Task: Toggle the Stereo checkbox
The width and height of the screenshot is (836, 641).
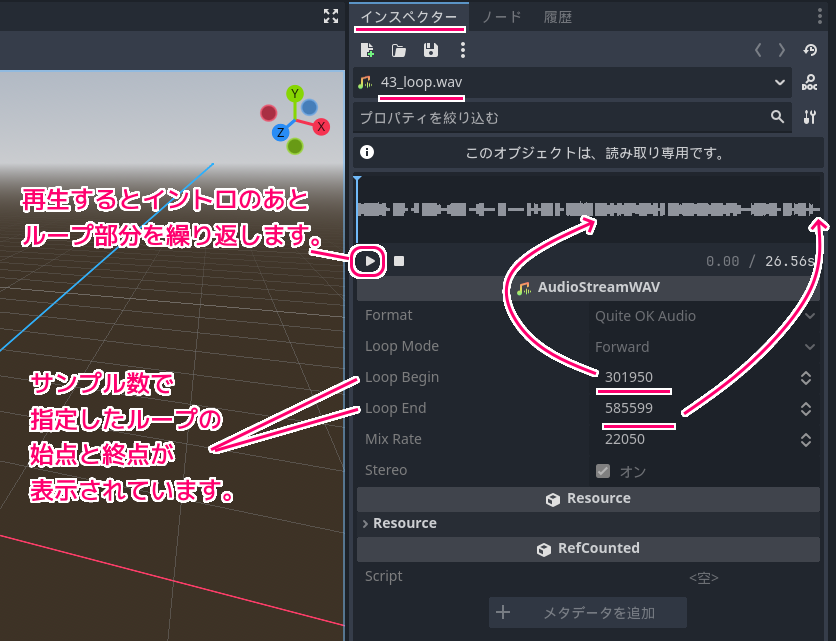Action: coord(603,471)
